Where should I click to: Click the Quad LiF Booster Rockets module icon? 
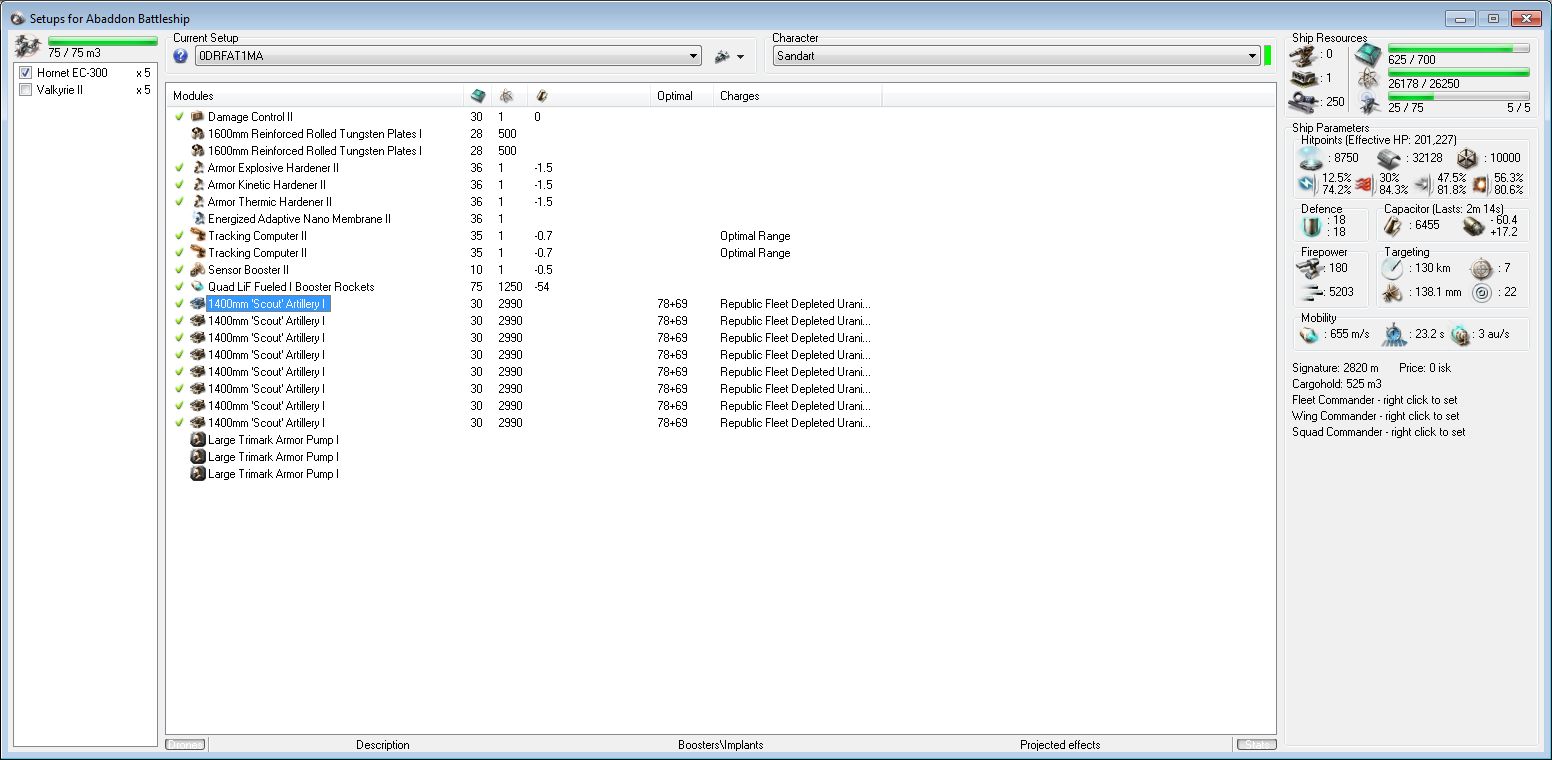198,287
